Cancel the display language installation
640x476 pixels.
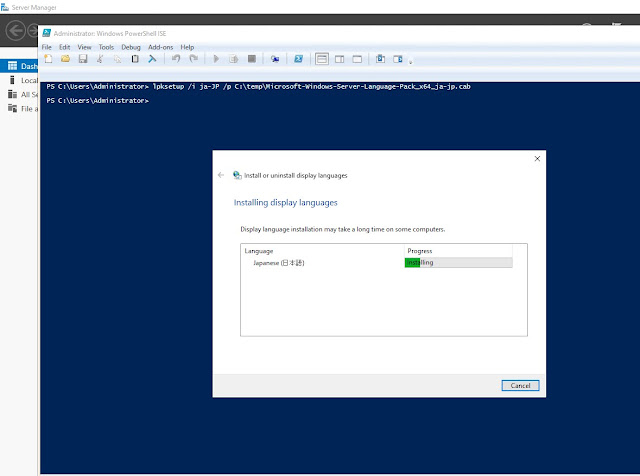(520, 385)
